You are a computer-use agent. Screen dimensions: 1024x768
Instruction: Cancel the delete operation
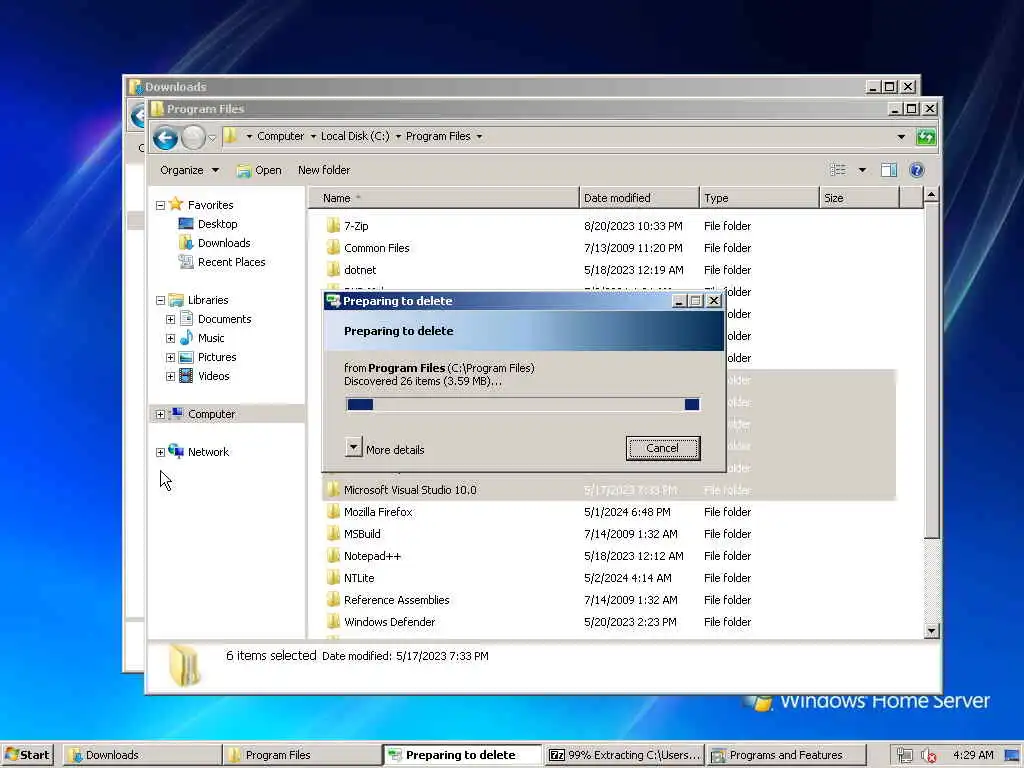pos(663,448)
